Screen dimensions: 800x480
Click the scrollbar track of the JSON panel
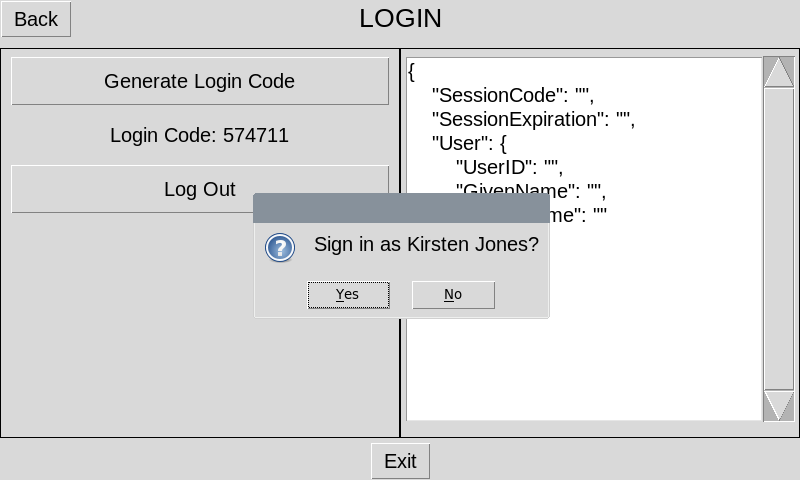(x=778, y=240)
